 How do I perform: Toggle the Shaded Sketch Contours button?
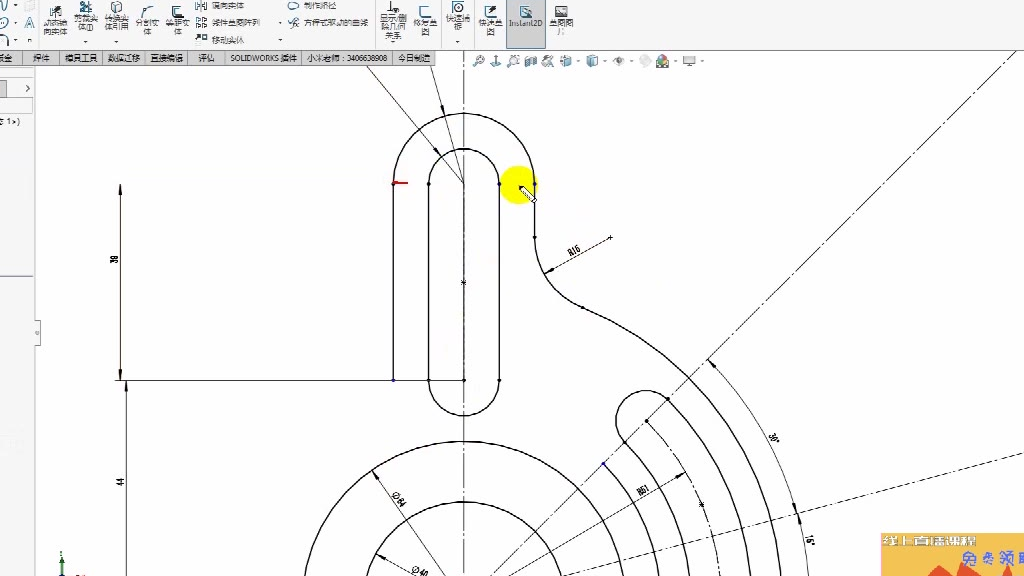tap(561, 20)
